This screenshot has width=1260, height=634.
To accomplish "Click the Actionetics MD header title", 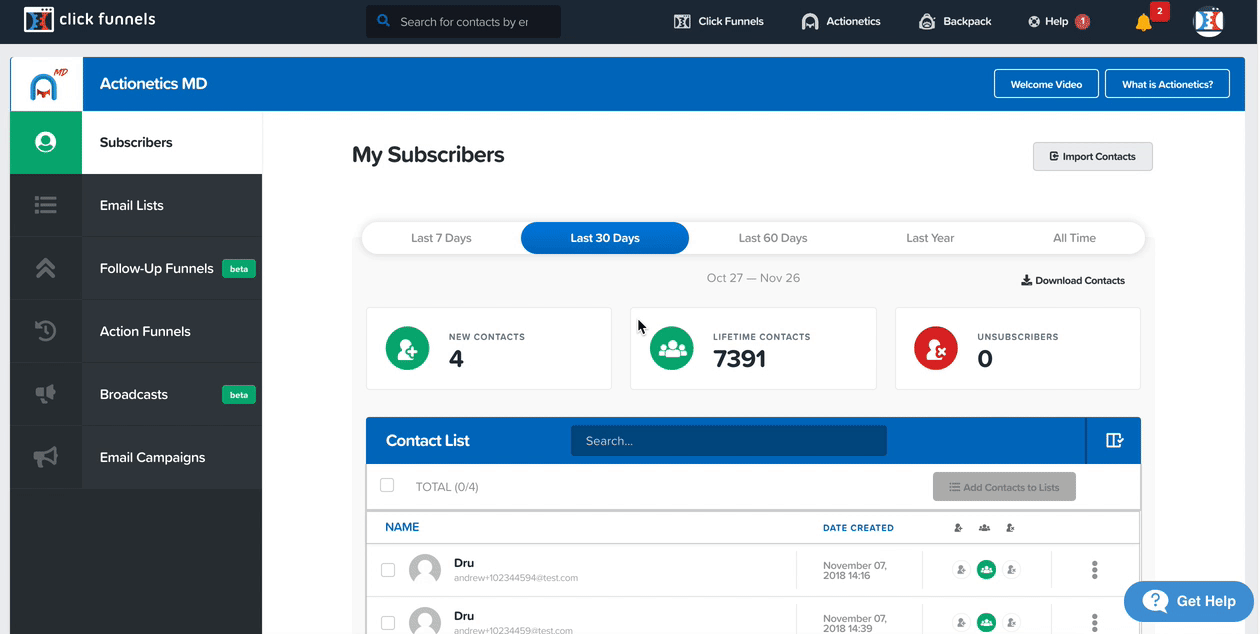I will [x=153, y=84].
